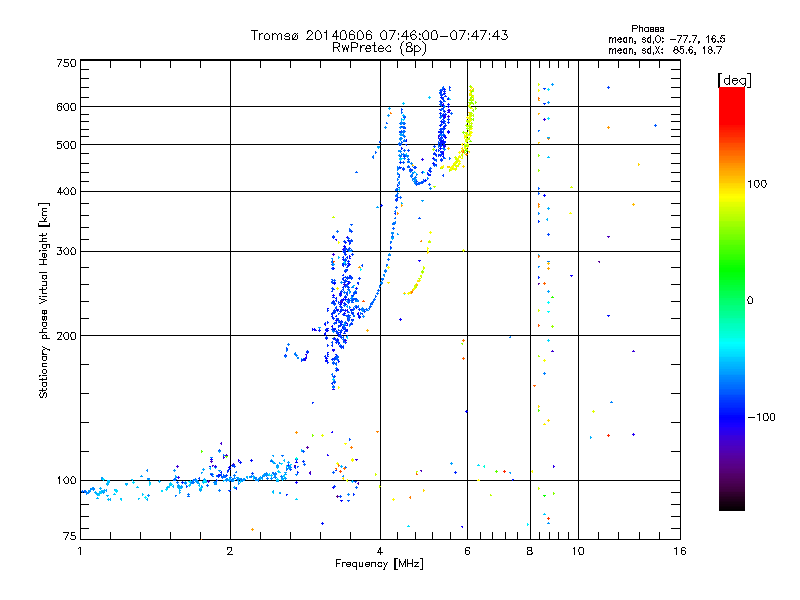Click the y-axis tick label '200'
The image size is (800, 600).
point(66,336)
